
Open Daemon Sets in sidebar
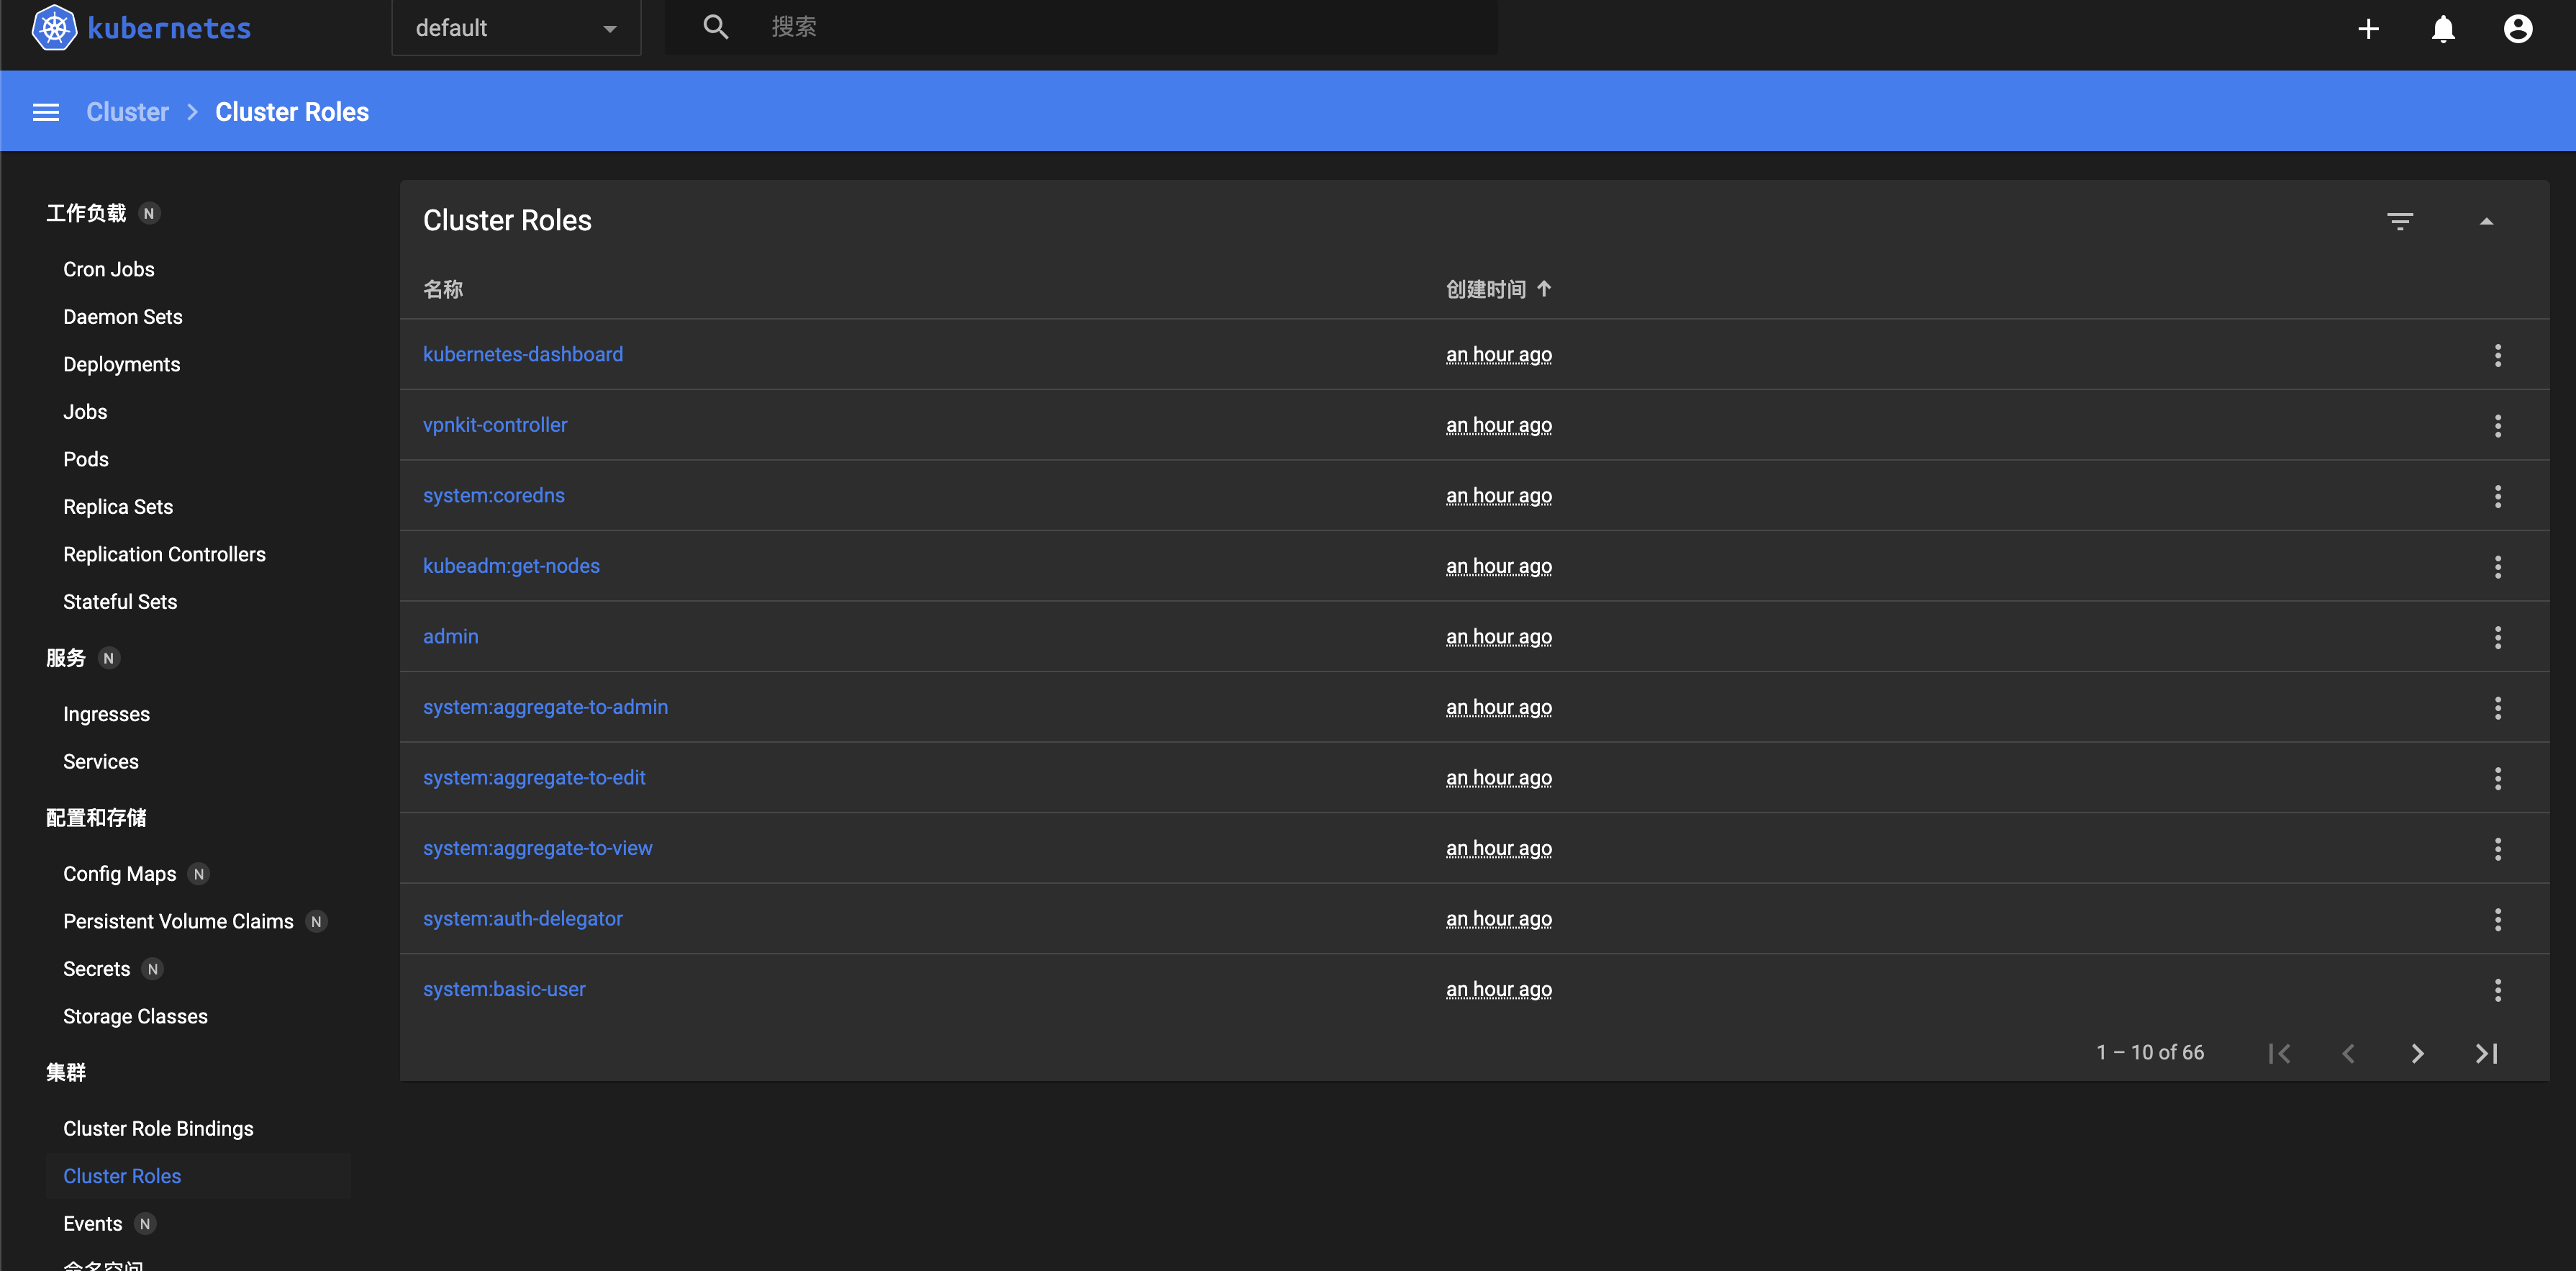coord(123,317)
